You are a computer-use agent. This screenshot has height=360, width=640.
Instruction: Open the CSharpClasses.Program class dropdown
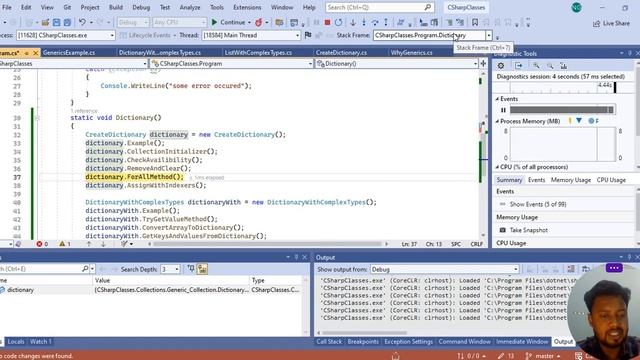click(231, 64)
